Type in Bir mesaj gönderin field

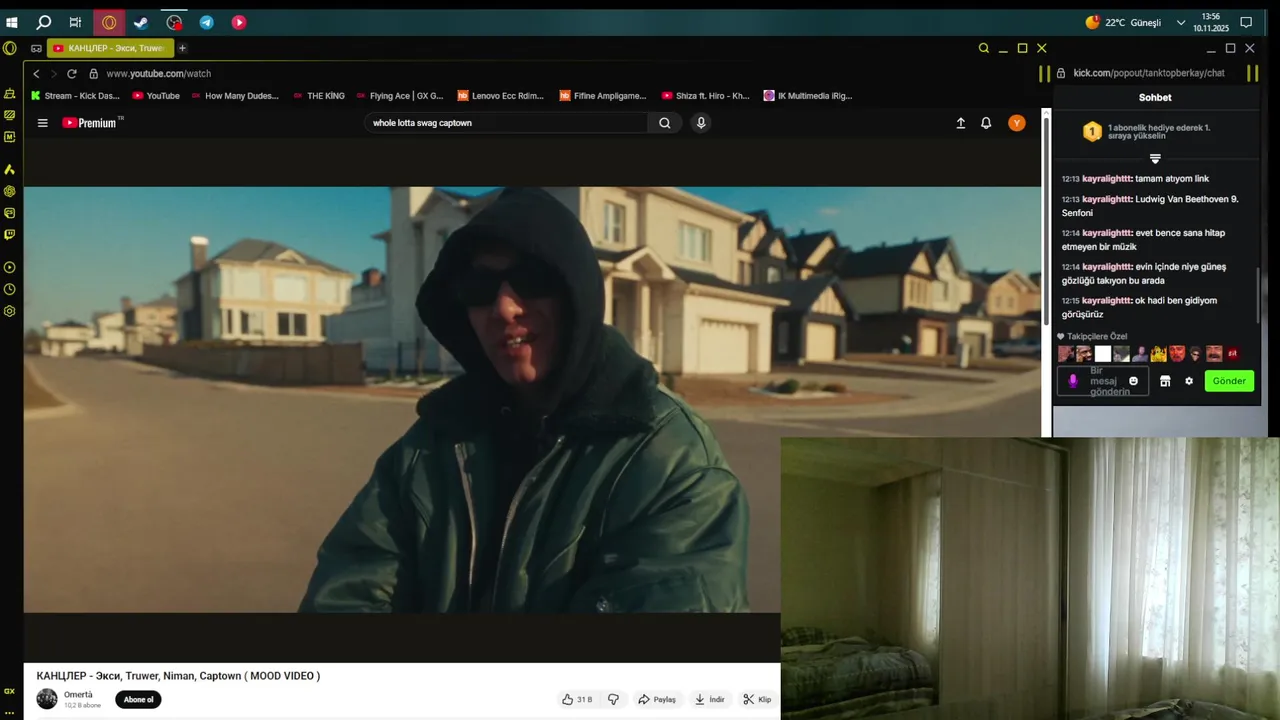pyautogui.click(x=1103, y=381)
